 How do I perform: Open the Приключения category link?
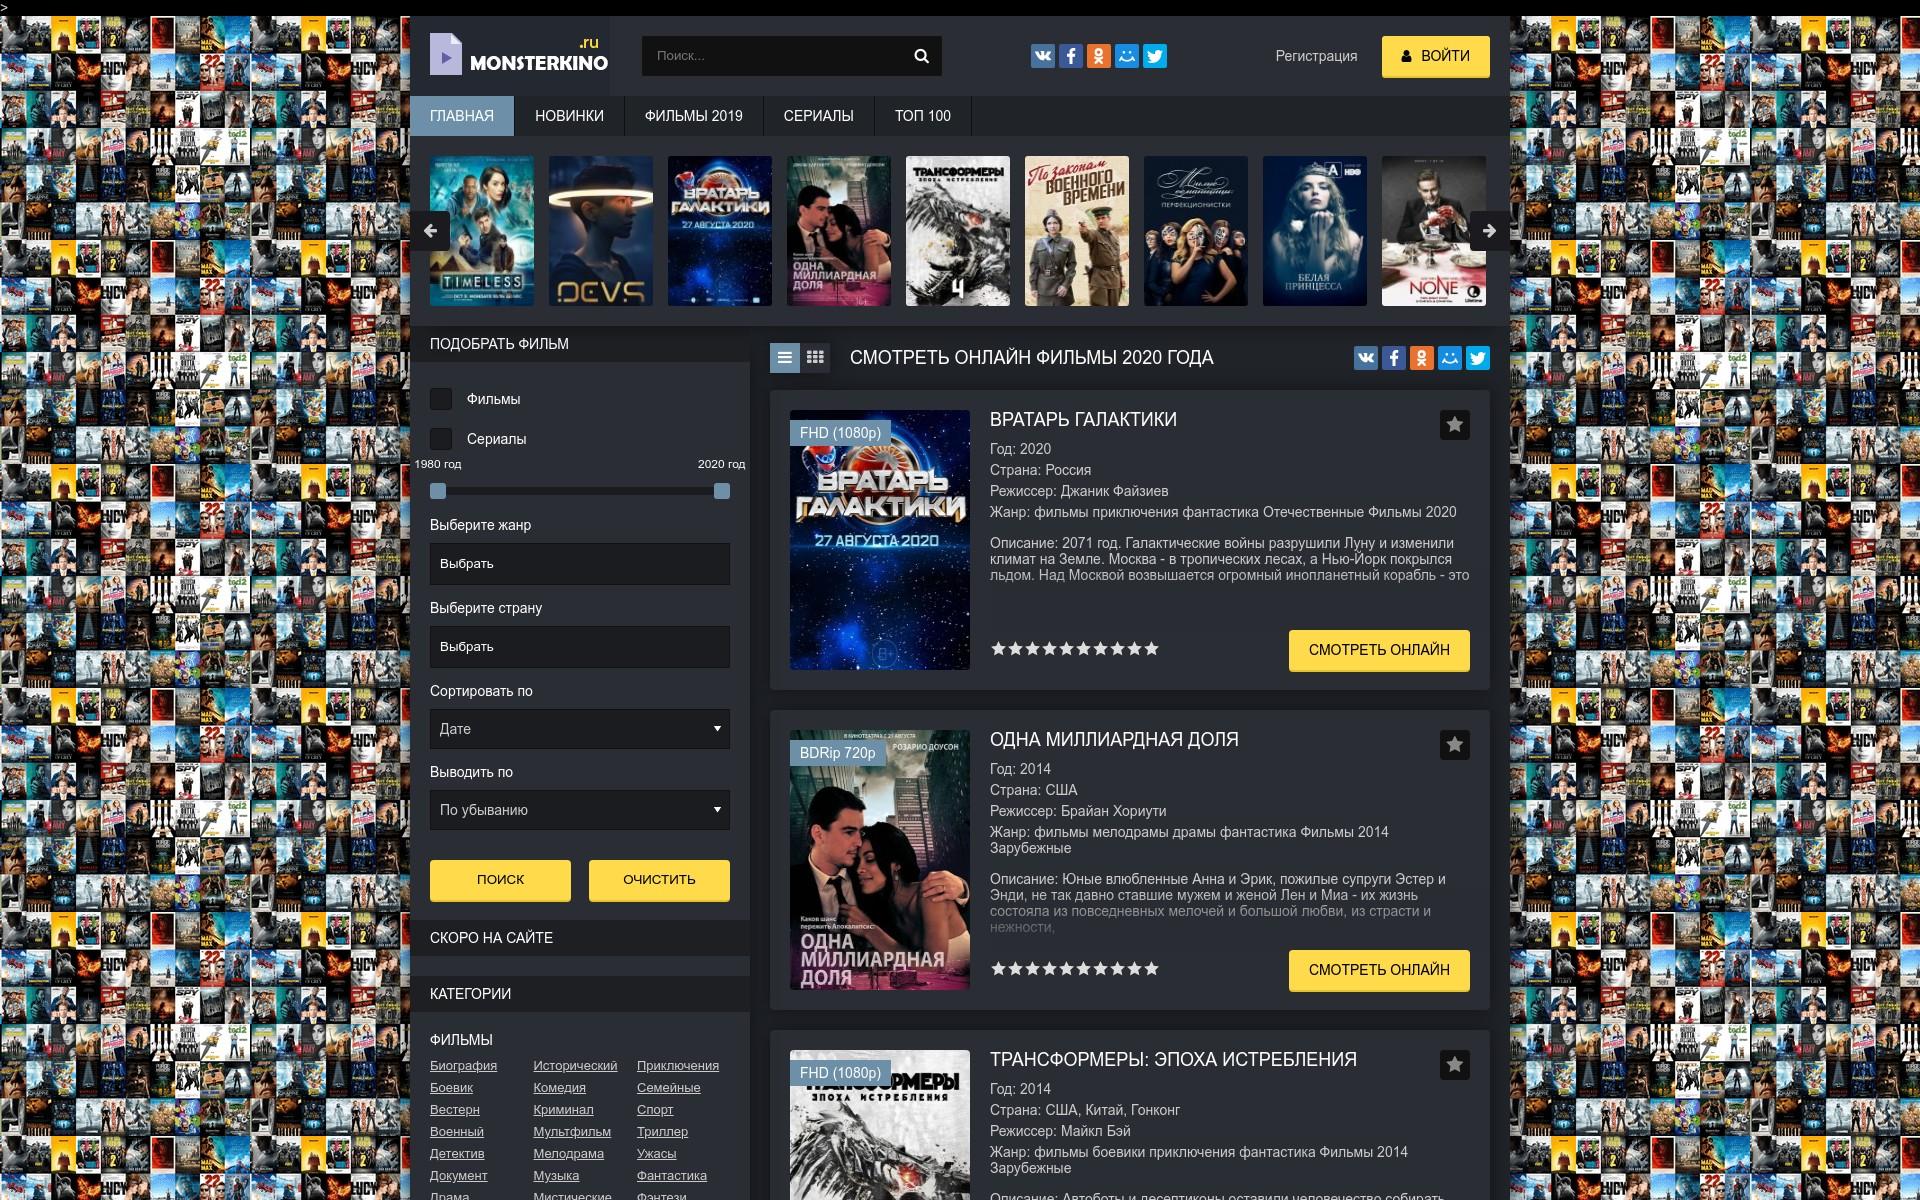pos(678,1066)
